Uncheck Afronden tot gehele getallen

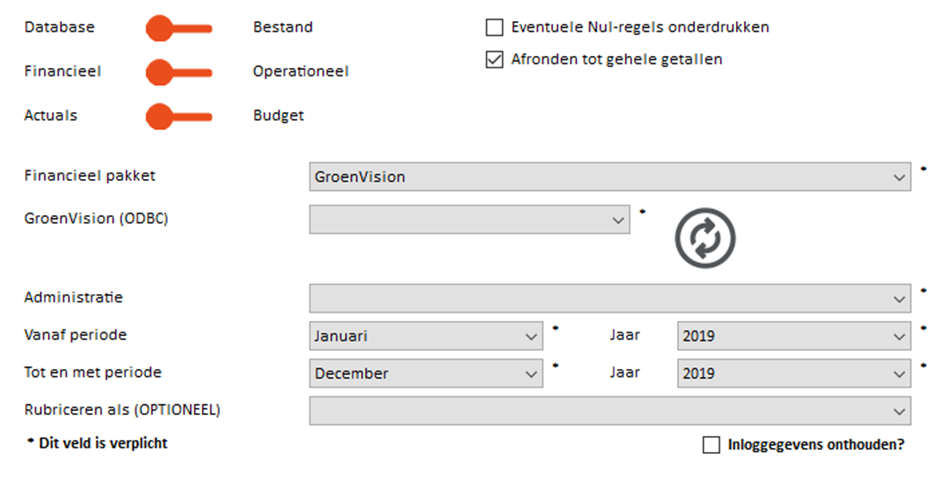(494, 60)
